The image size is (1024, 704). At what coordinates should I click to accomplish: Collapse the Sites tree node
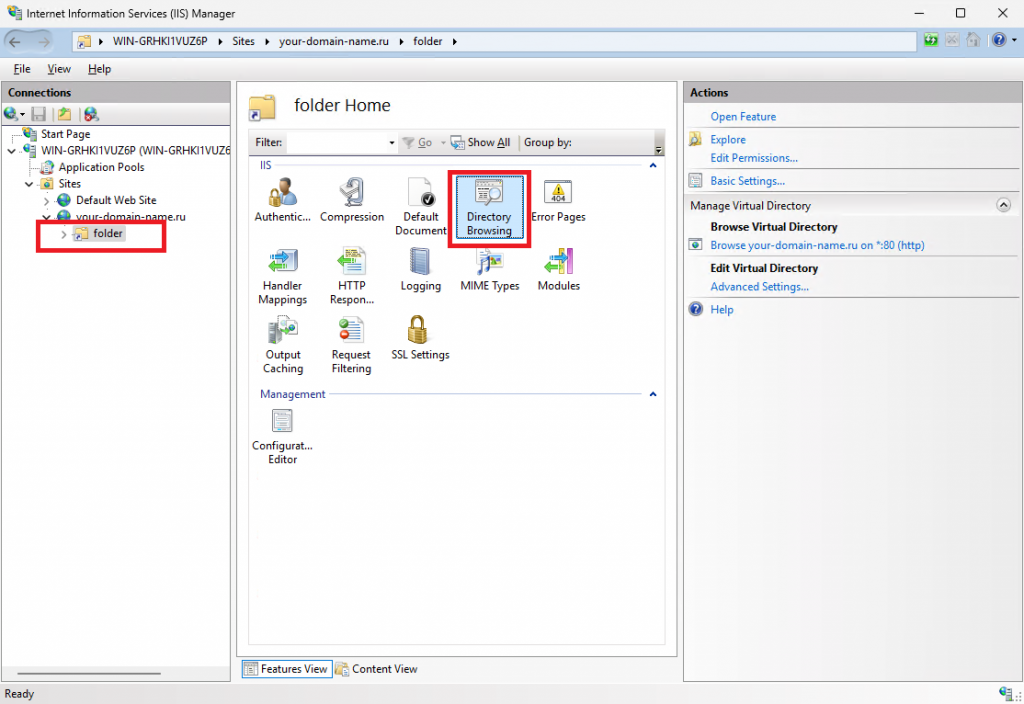(29, 184)
